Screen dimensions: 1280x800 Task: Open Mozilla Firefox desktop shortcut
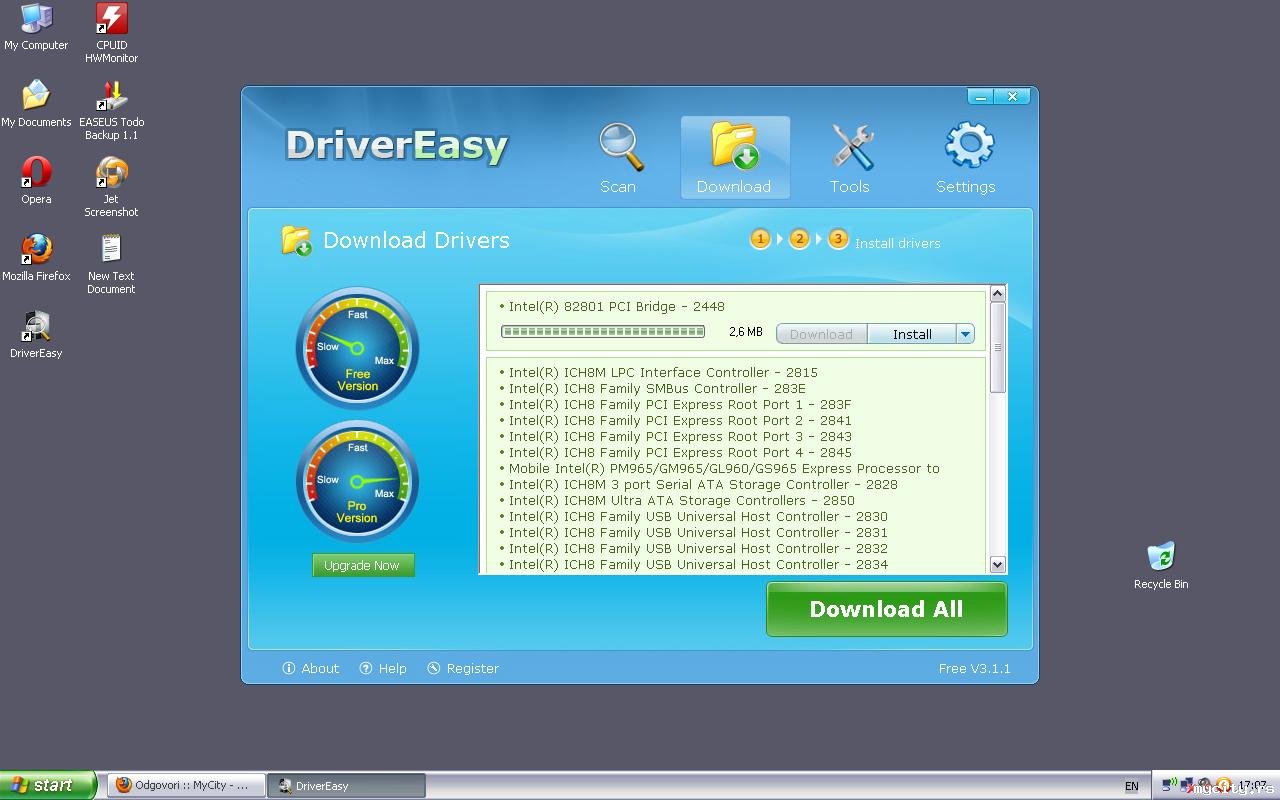(x=36, y=258)
